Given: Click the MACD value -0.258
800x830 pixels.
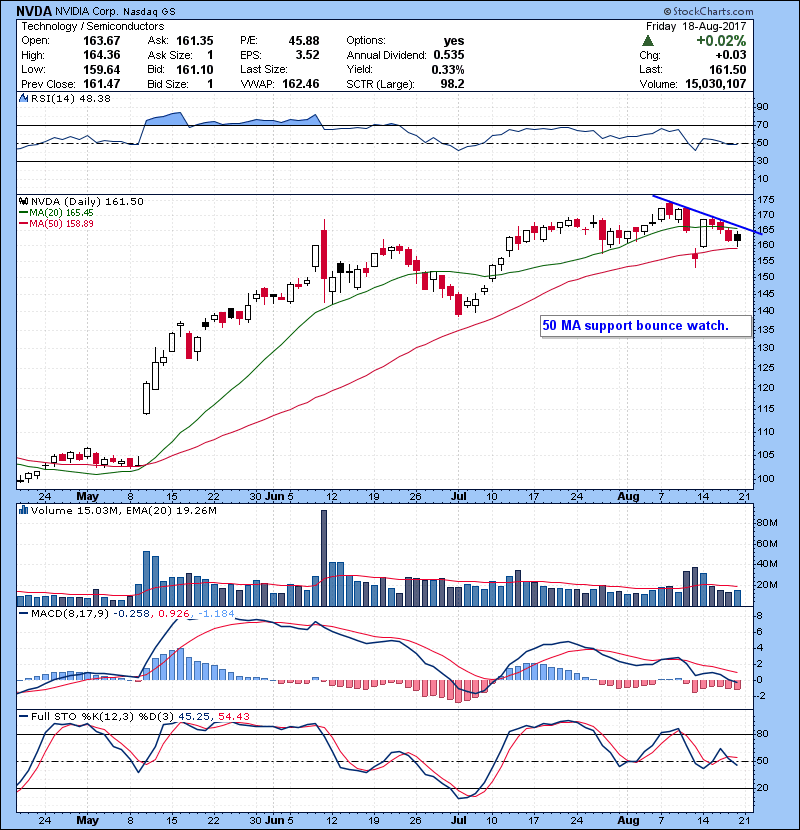Looking at the screenshot, I should (x=132, y=614).
